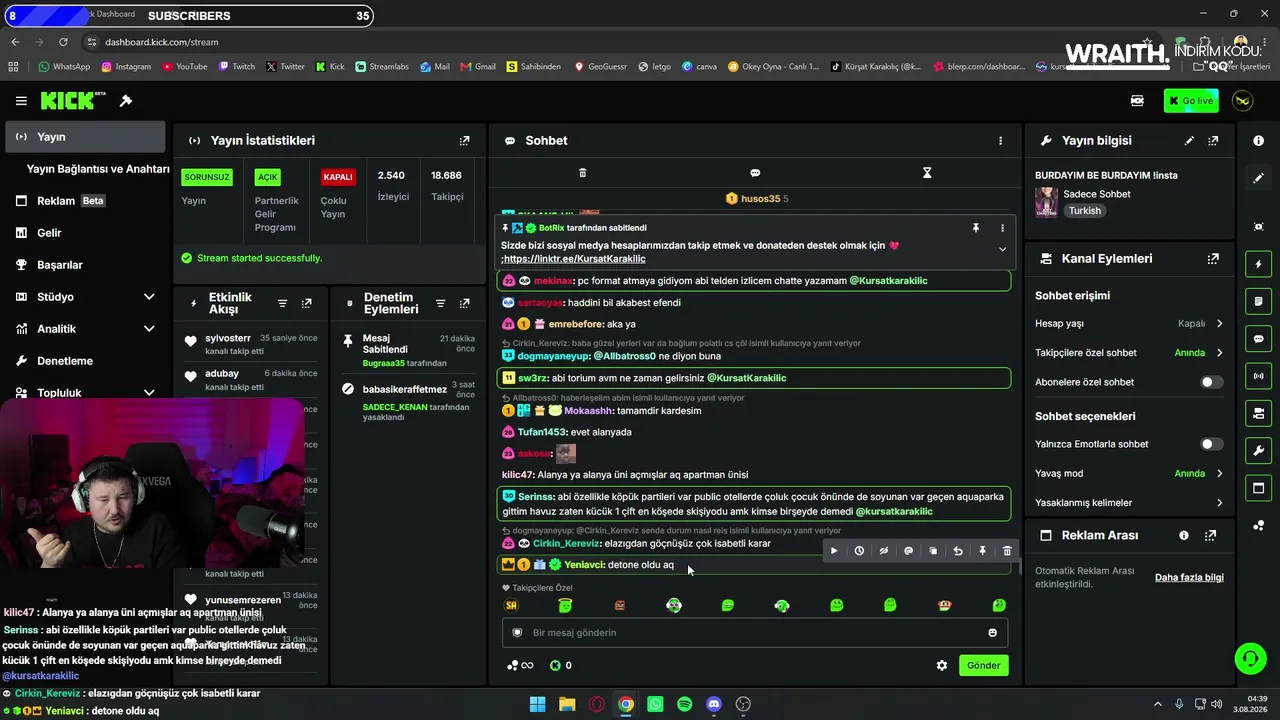This screenshot has width=1280, height=720.
Task: Pop out the Yayın bilgisi panel
Action: 1213,141
